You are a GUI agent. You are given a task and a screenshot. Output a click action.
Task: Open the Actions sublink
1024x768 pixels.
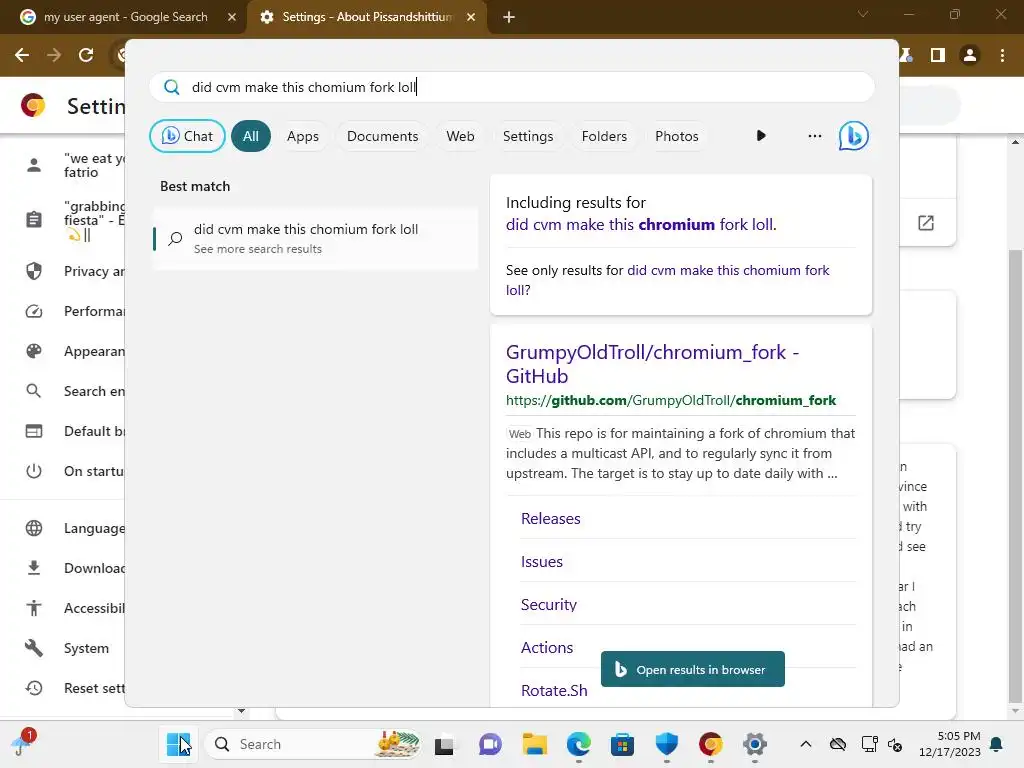click(547, 648)
